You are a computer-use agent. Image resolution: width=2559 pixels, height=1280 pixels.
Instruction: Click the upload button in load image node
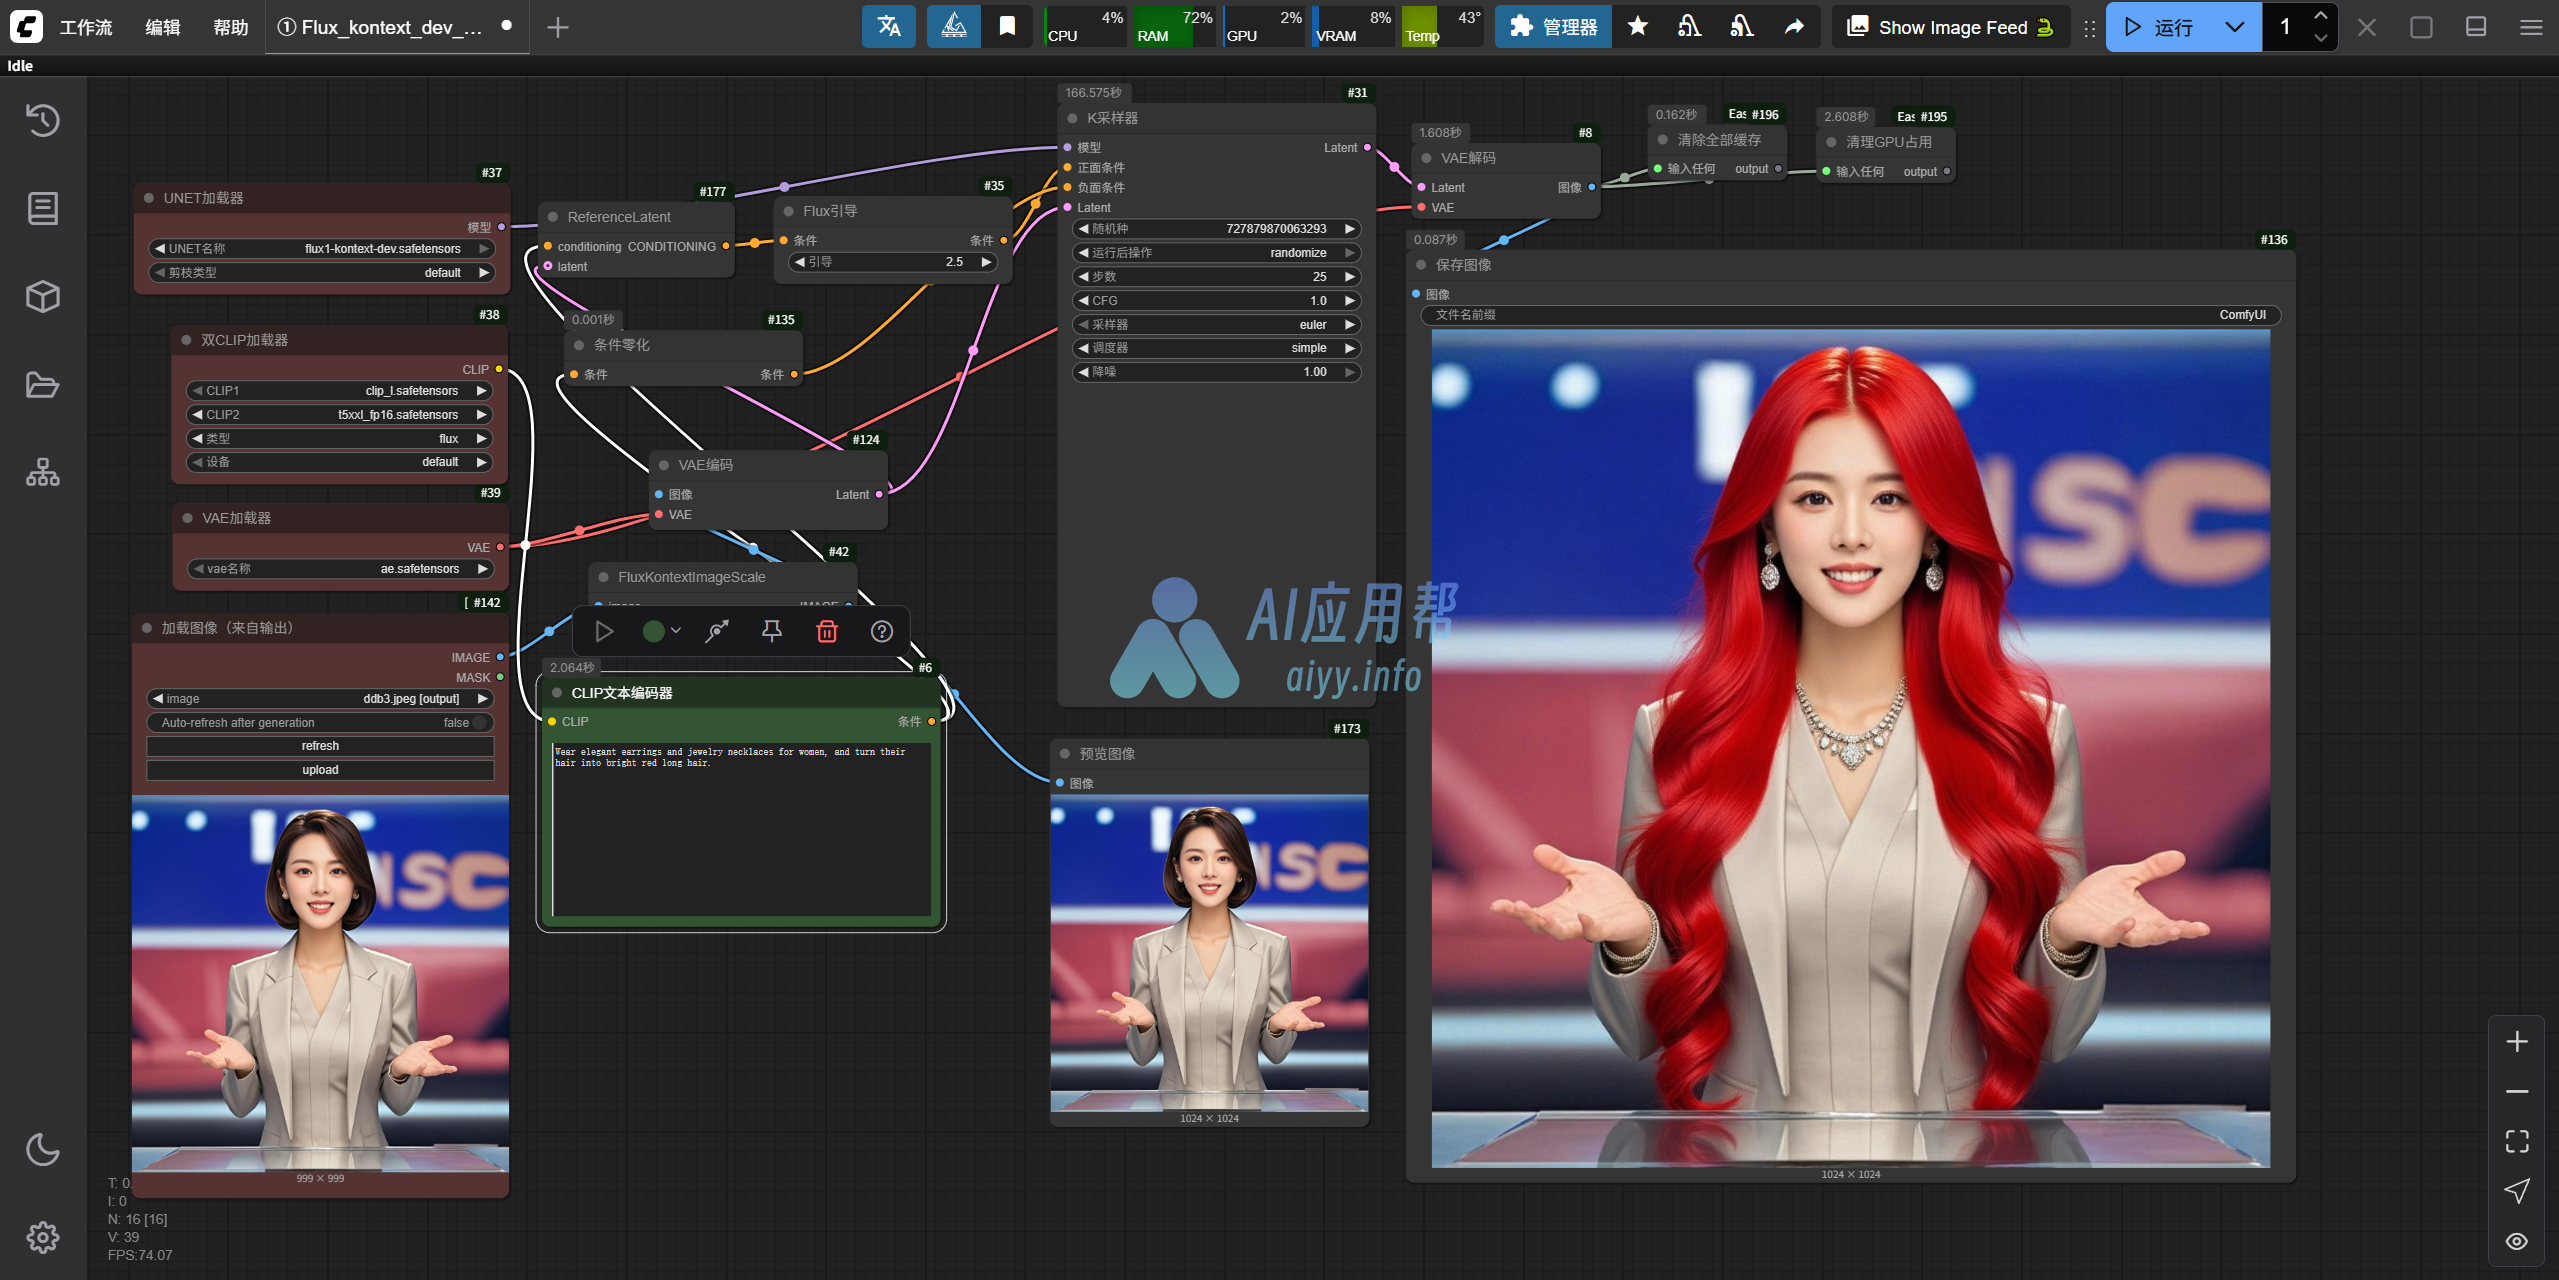(320, 770)
